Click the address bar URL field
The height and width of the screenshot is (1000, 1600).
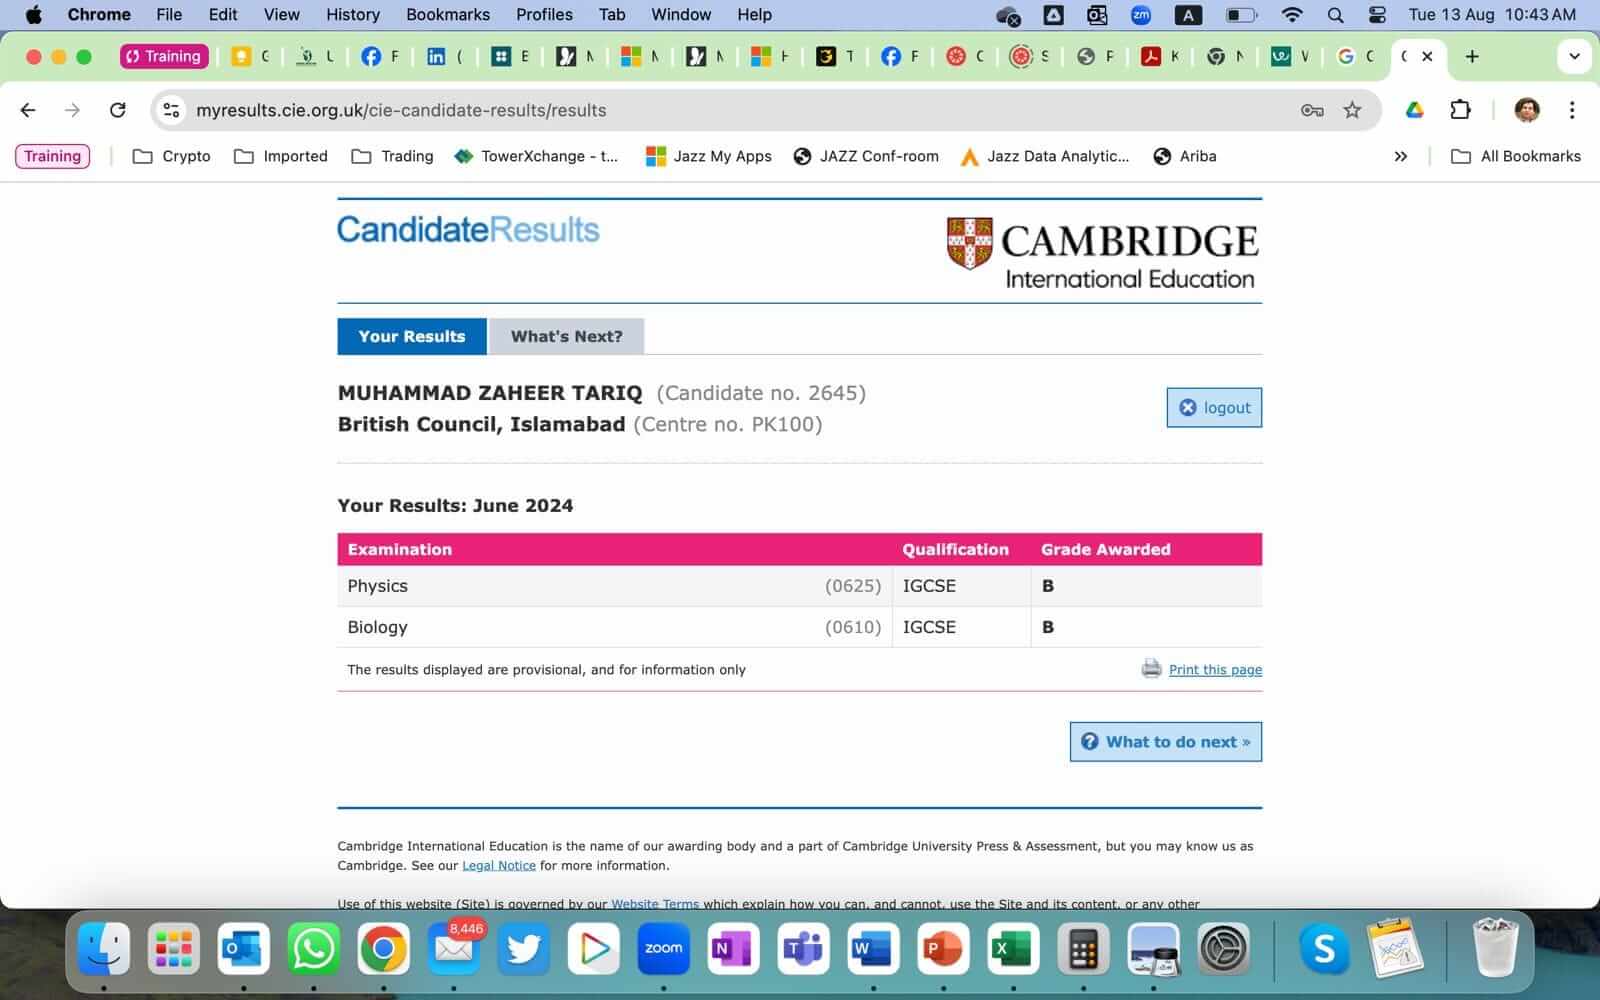point(700,110)
